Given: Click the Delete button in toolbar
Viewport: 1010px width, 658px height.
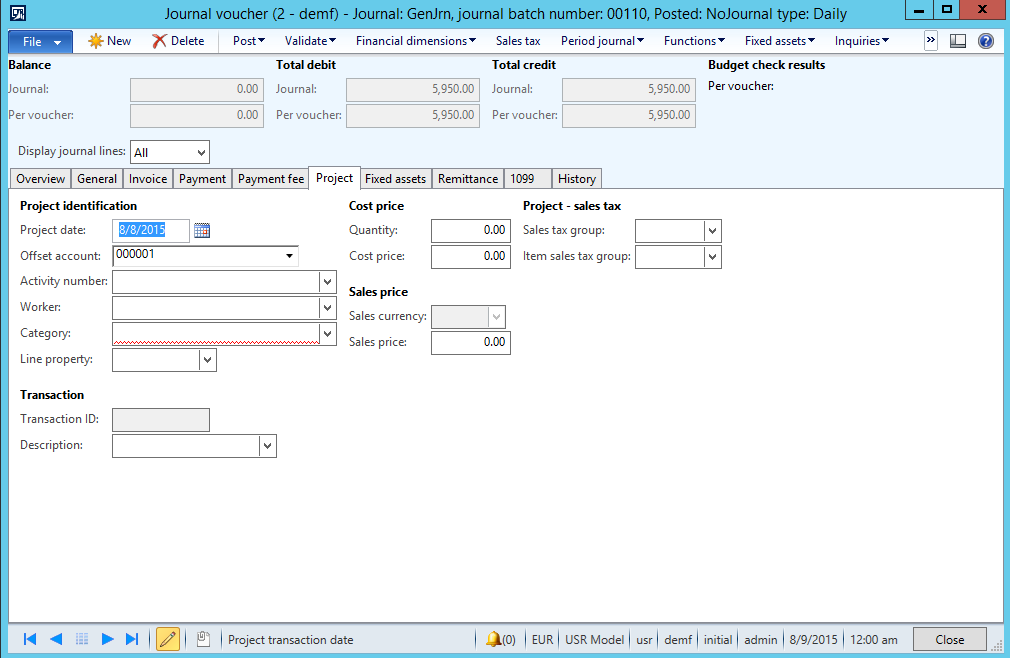Looking at the screenshot, I should click(x=178, y=41).
